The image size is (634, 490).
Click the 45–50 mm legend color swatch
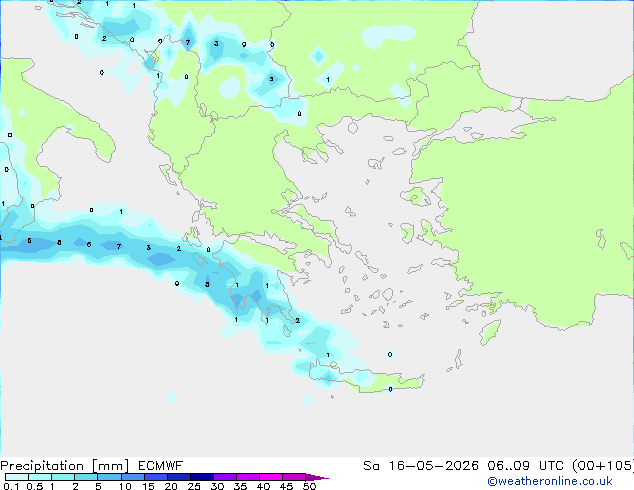(294, 477)
